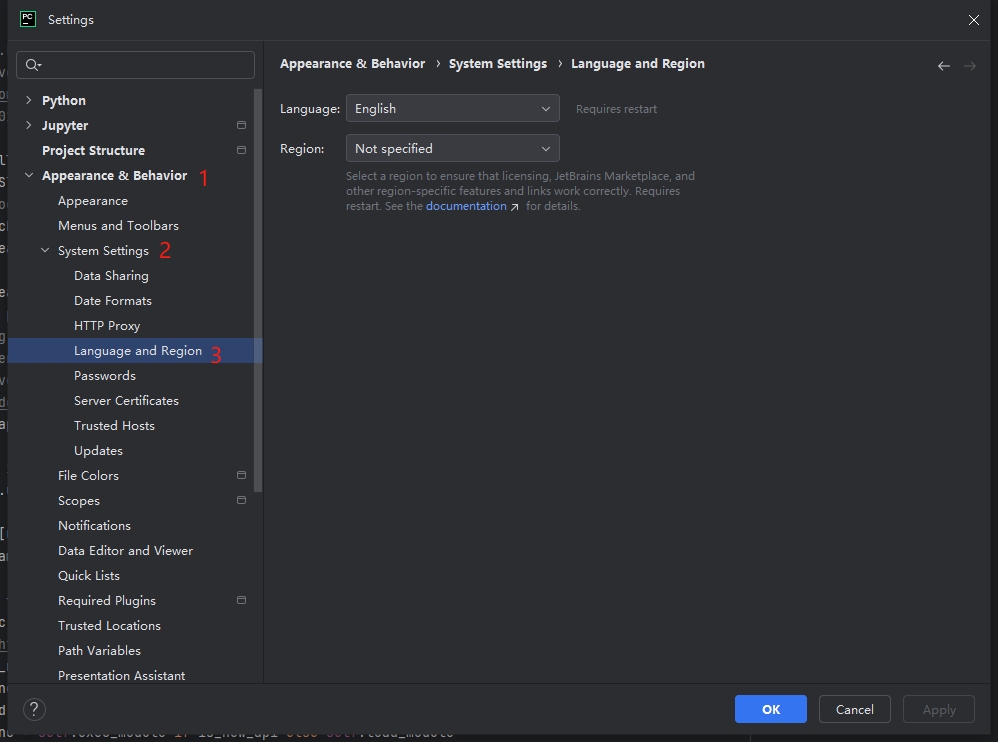998x742 pixels.
Task: Open the Language dropdown
Action: (453, 108)
